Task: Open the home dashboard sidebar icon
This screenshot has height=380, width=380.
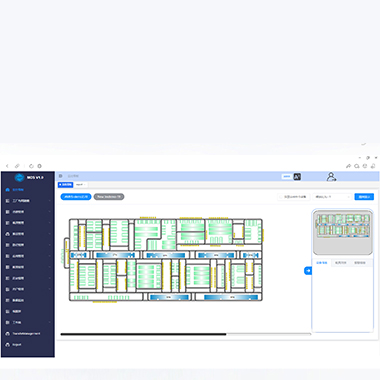Action: click(x=7, y=189)
